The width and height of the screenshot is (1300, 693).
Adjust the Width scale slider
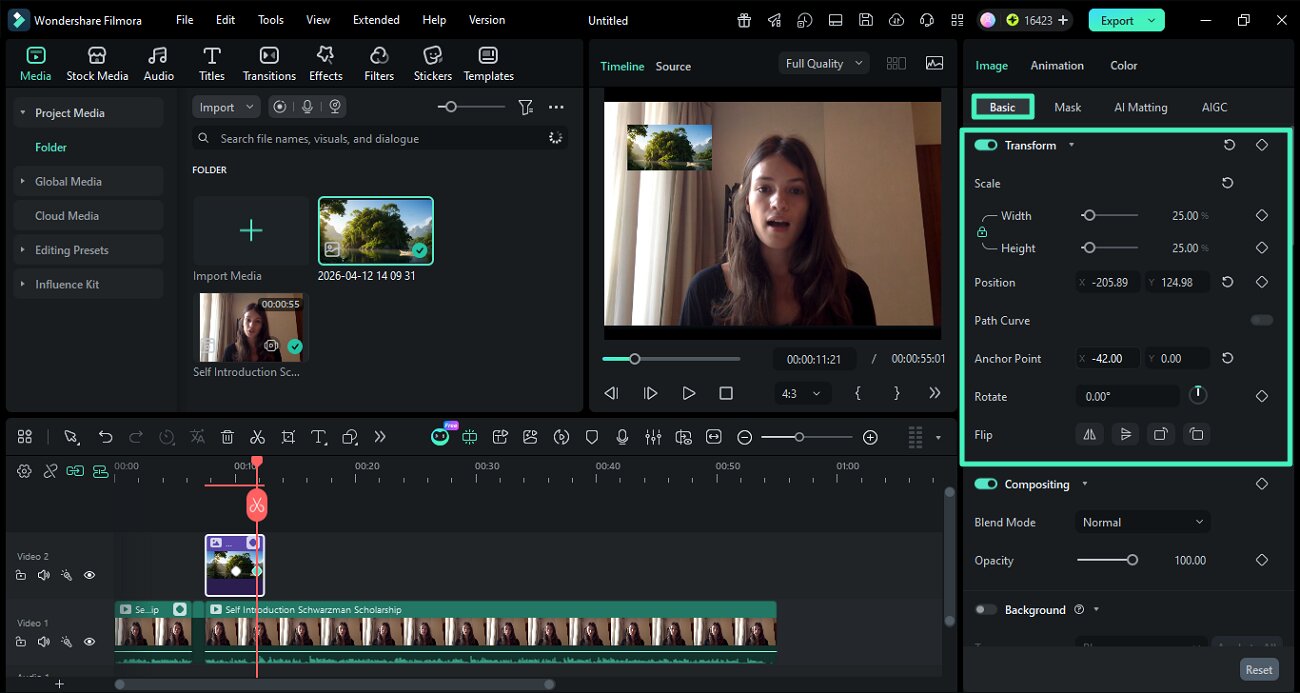pos(1110,215)
